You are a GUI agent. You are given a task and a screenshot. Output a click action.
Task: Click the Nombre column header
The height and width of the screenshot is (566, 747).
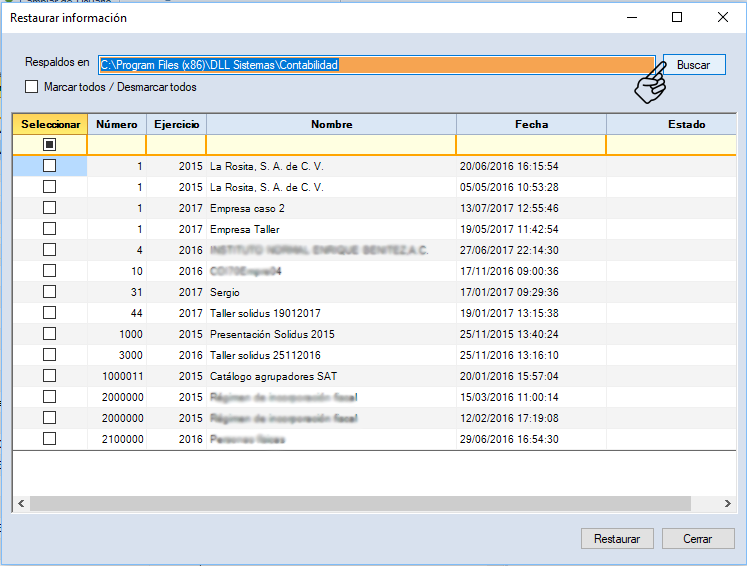[x=331, y=125]
